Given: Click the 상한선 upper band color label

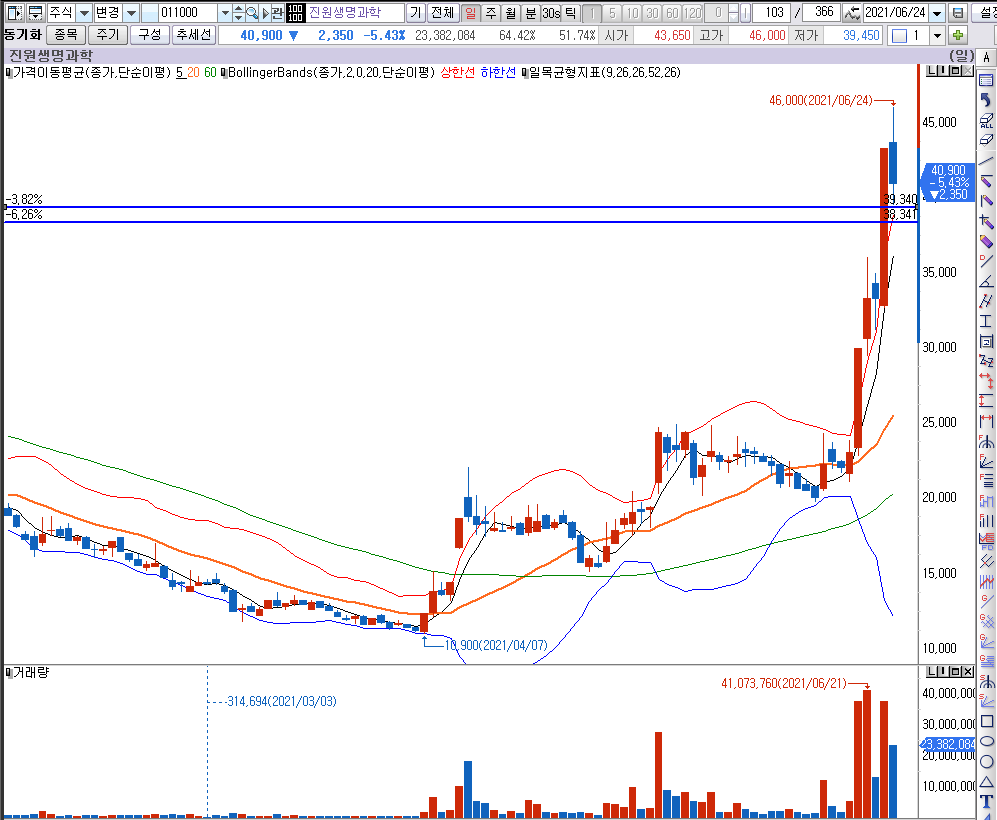Looking at the screenshot, I should coord(457,72).
